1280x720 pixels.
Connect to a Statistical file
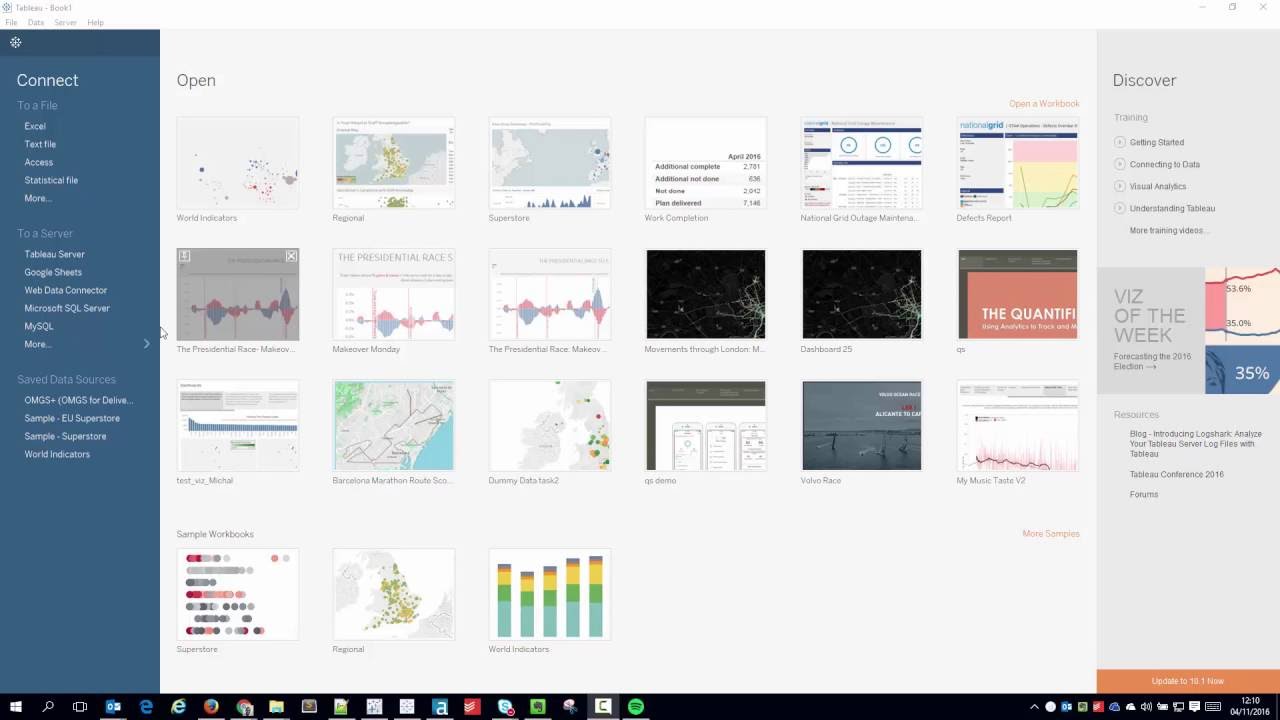(51, 180)
